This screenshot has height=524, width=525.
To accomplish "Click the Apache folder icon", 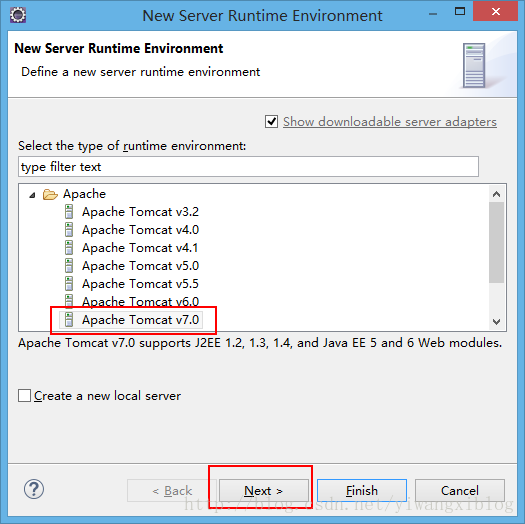I will pyautogui.click(x=50, y=194).
